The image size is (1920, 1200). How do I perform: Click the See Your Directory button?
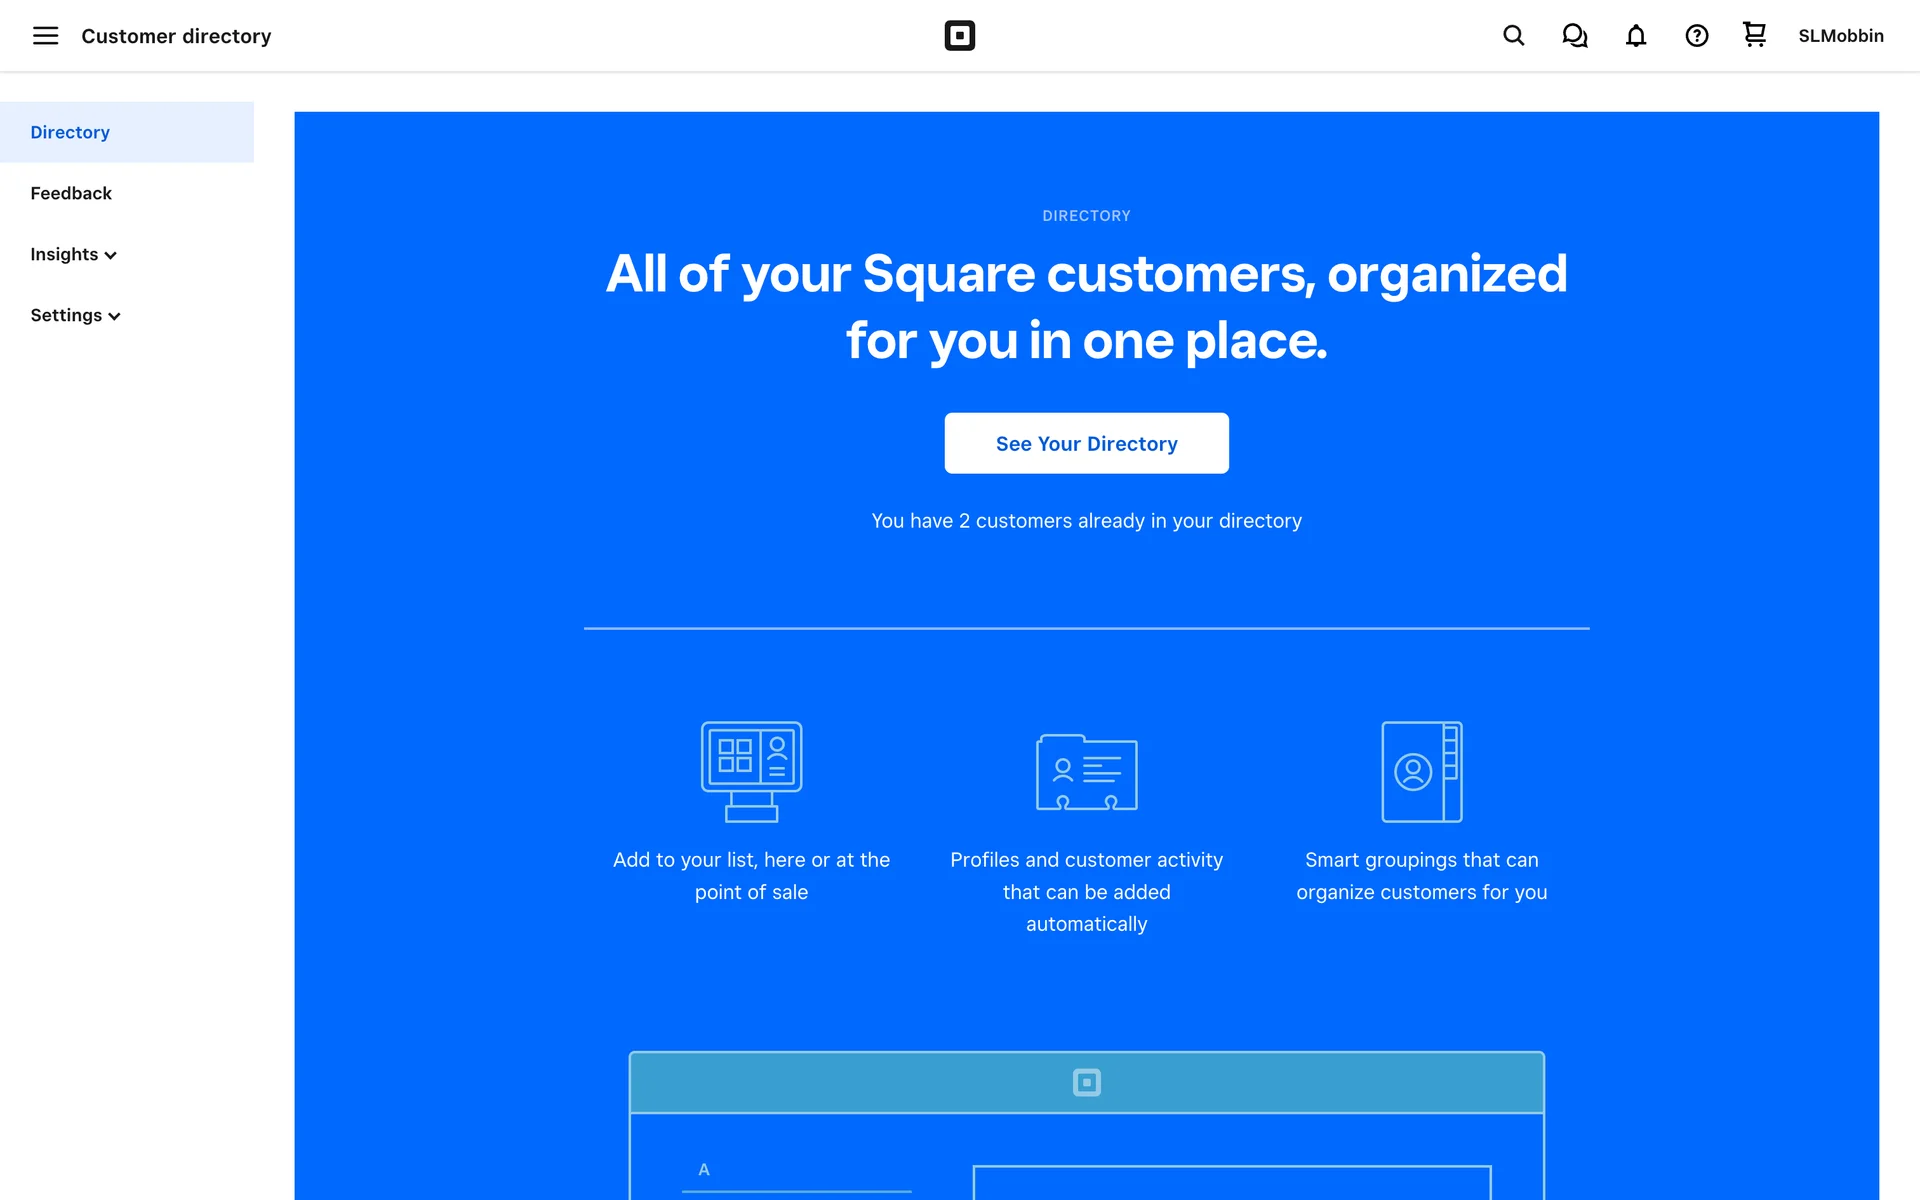(1086, 443)
